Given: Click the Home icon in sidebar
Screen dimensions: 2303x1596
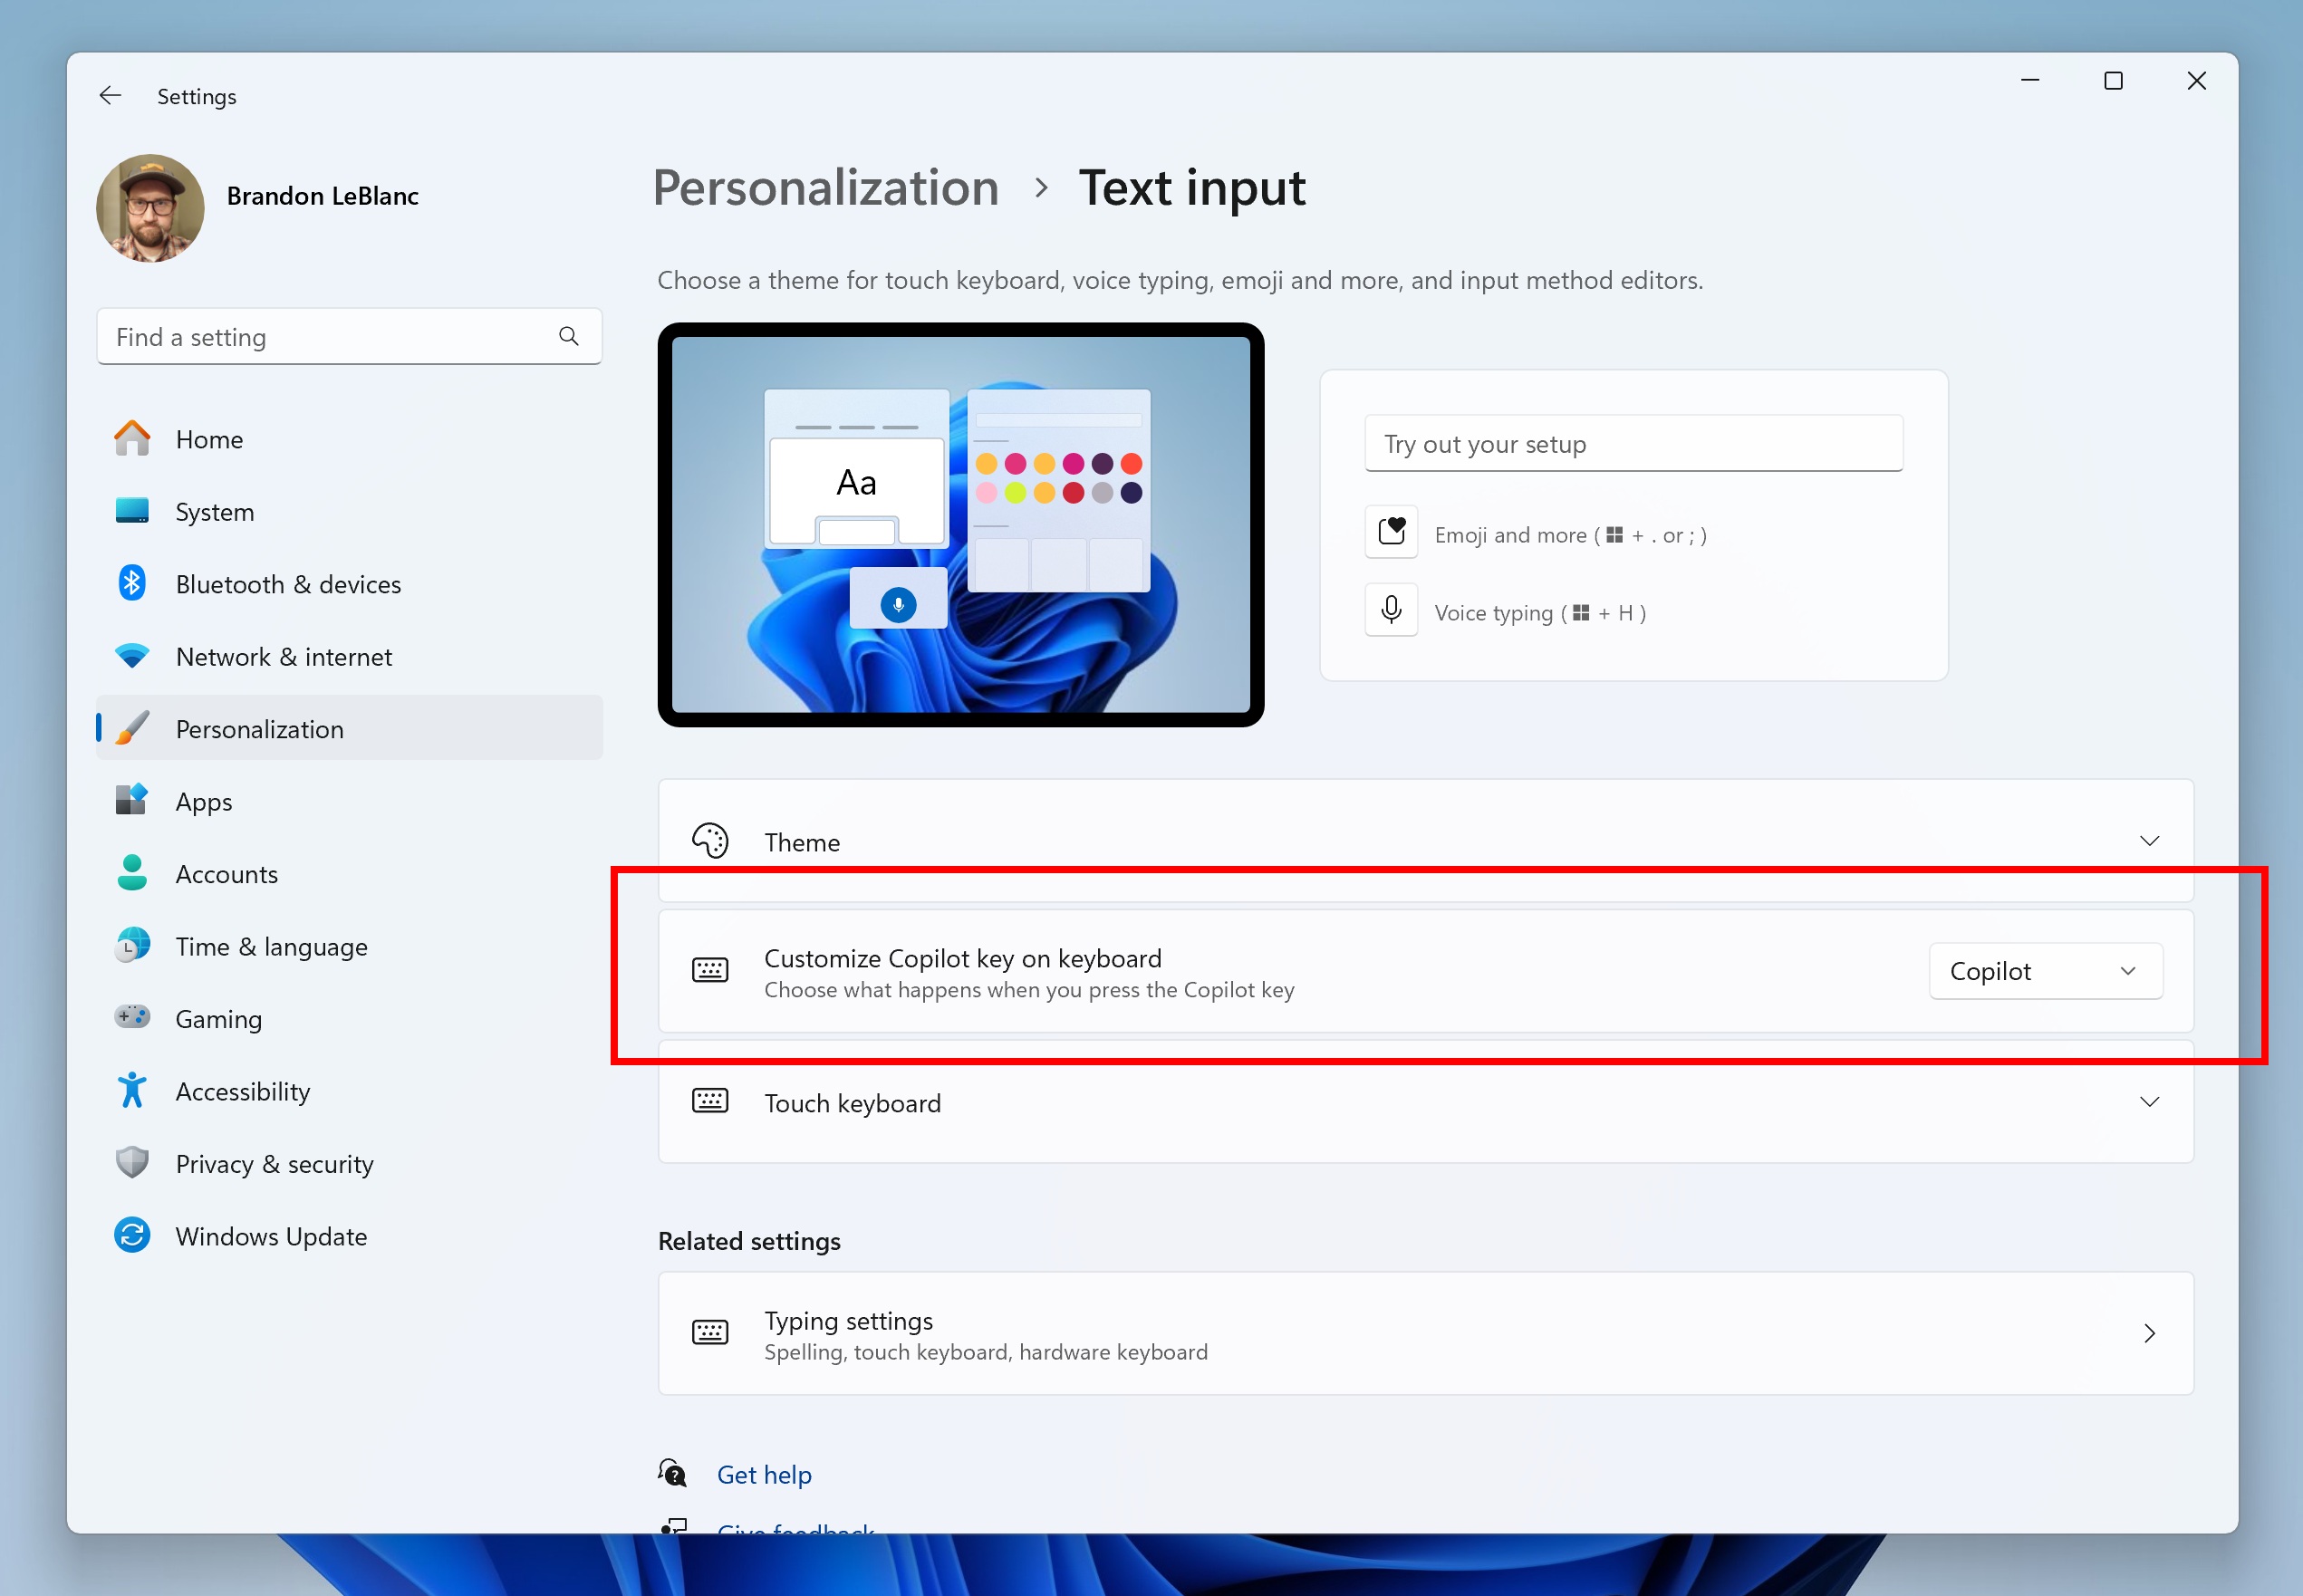Looking at the screenshot, I should [133, 439].
